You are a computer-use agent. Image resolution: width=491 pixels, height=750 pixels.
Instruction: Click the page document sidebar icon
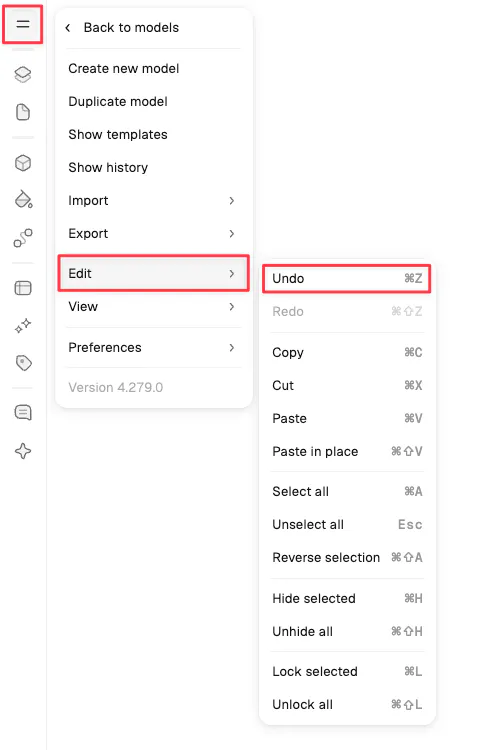tap(22, 112)
